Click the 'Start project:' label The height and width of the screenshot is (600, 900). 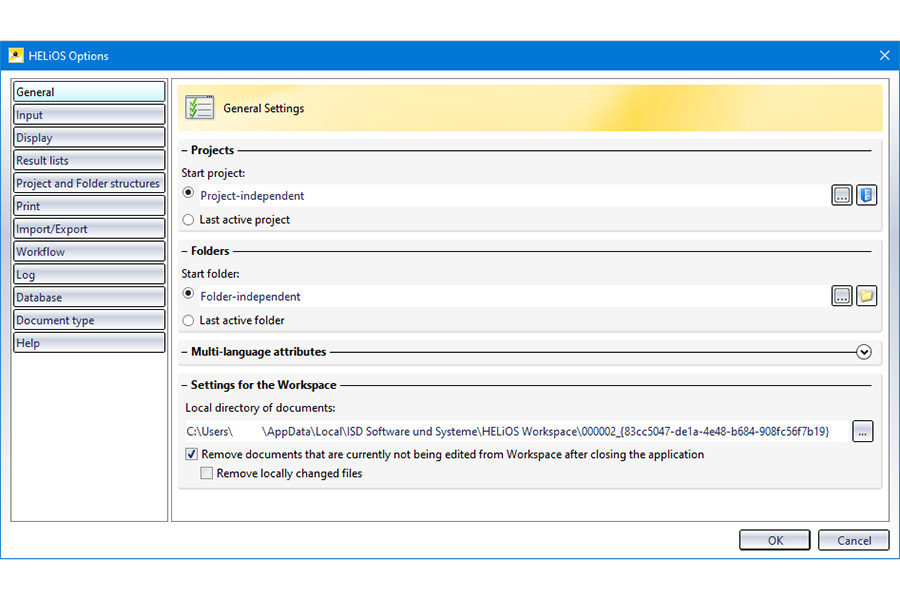tap(213, 173)
